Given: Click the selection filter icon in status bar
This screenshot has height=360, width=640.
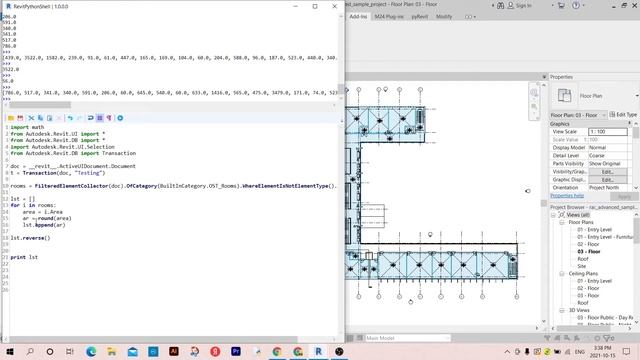Looking at the screenshot, I should 608,338.
